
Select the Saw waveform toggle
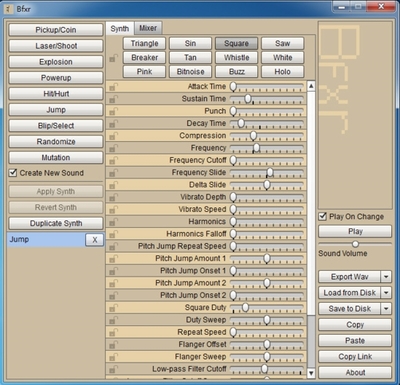pos(282,43)
